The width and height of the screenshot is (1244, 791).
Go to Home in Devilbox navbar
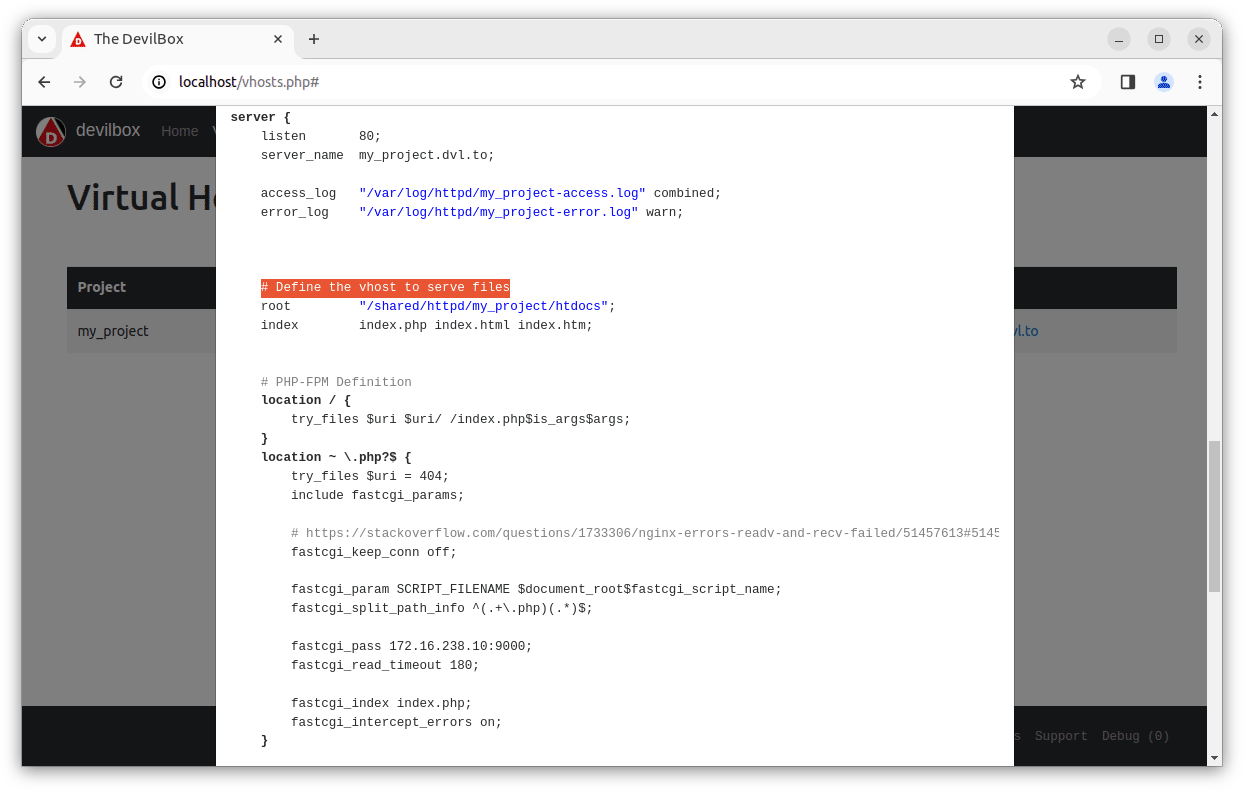click(x=180, y=131)
